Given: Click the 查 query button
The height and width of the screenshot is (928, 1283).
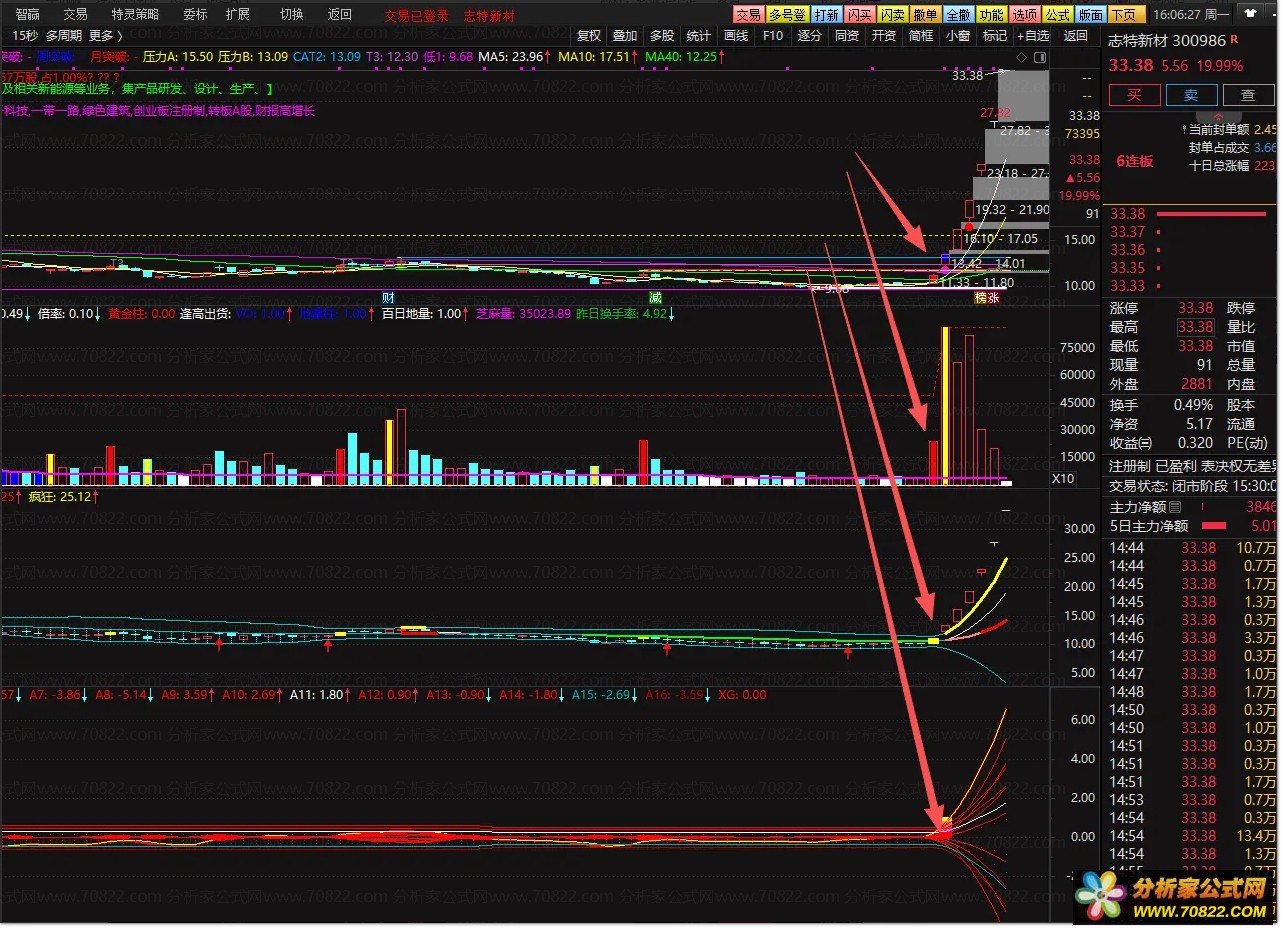Looking at the screenshot, I should pos(1248,95).
